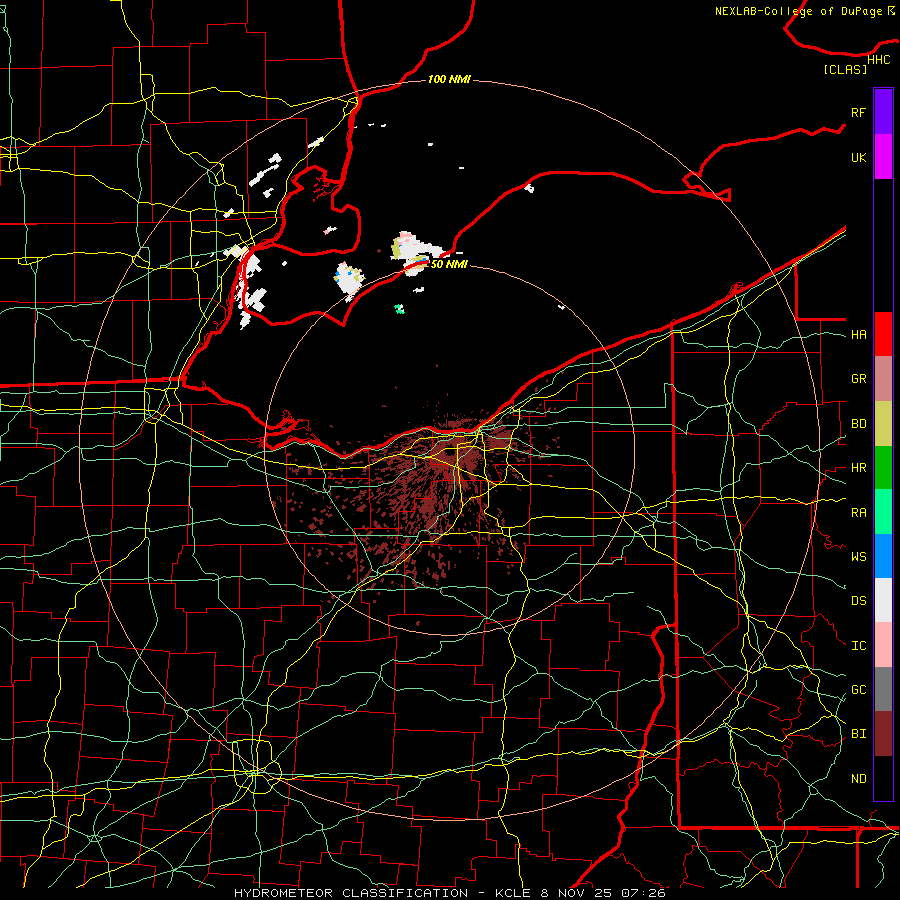Click the GC legend label

[x=859, y=690]
